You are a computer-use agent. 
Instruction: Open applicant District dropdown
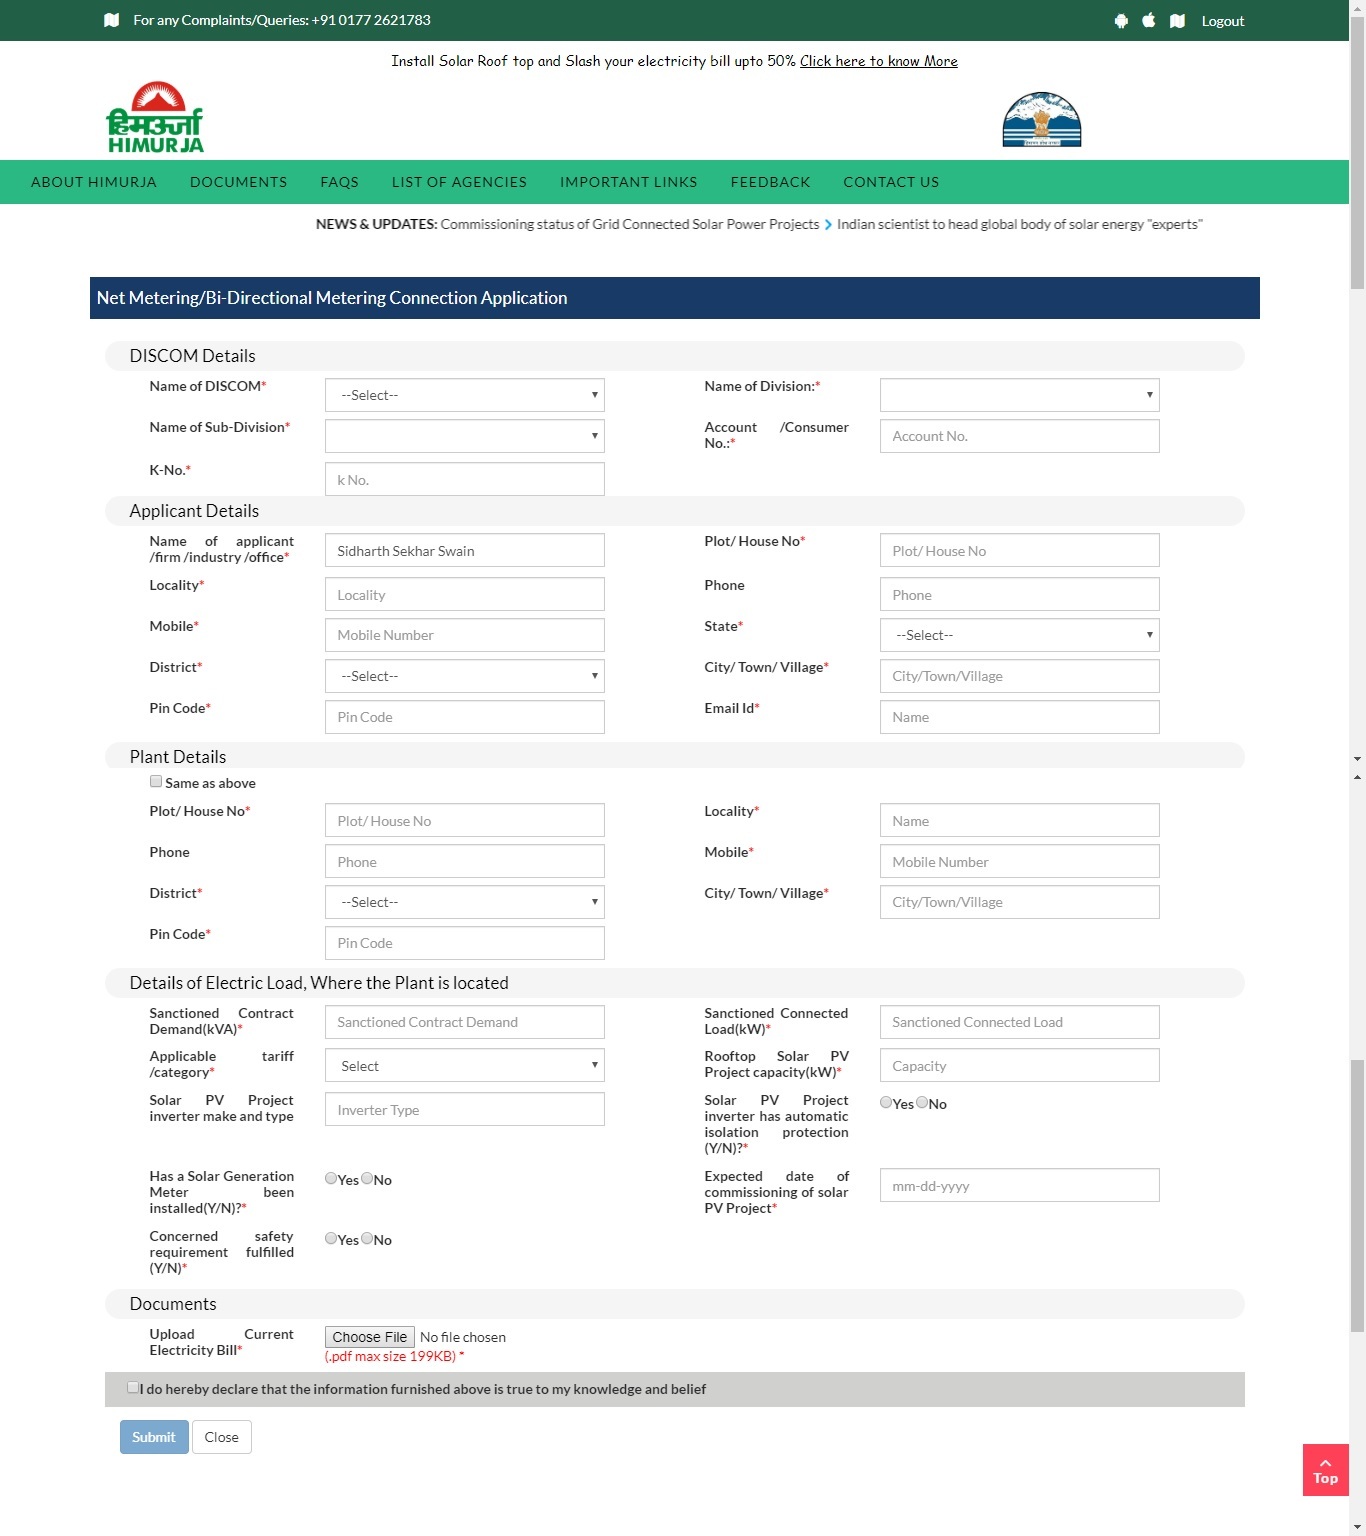(465, 676)
